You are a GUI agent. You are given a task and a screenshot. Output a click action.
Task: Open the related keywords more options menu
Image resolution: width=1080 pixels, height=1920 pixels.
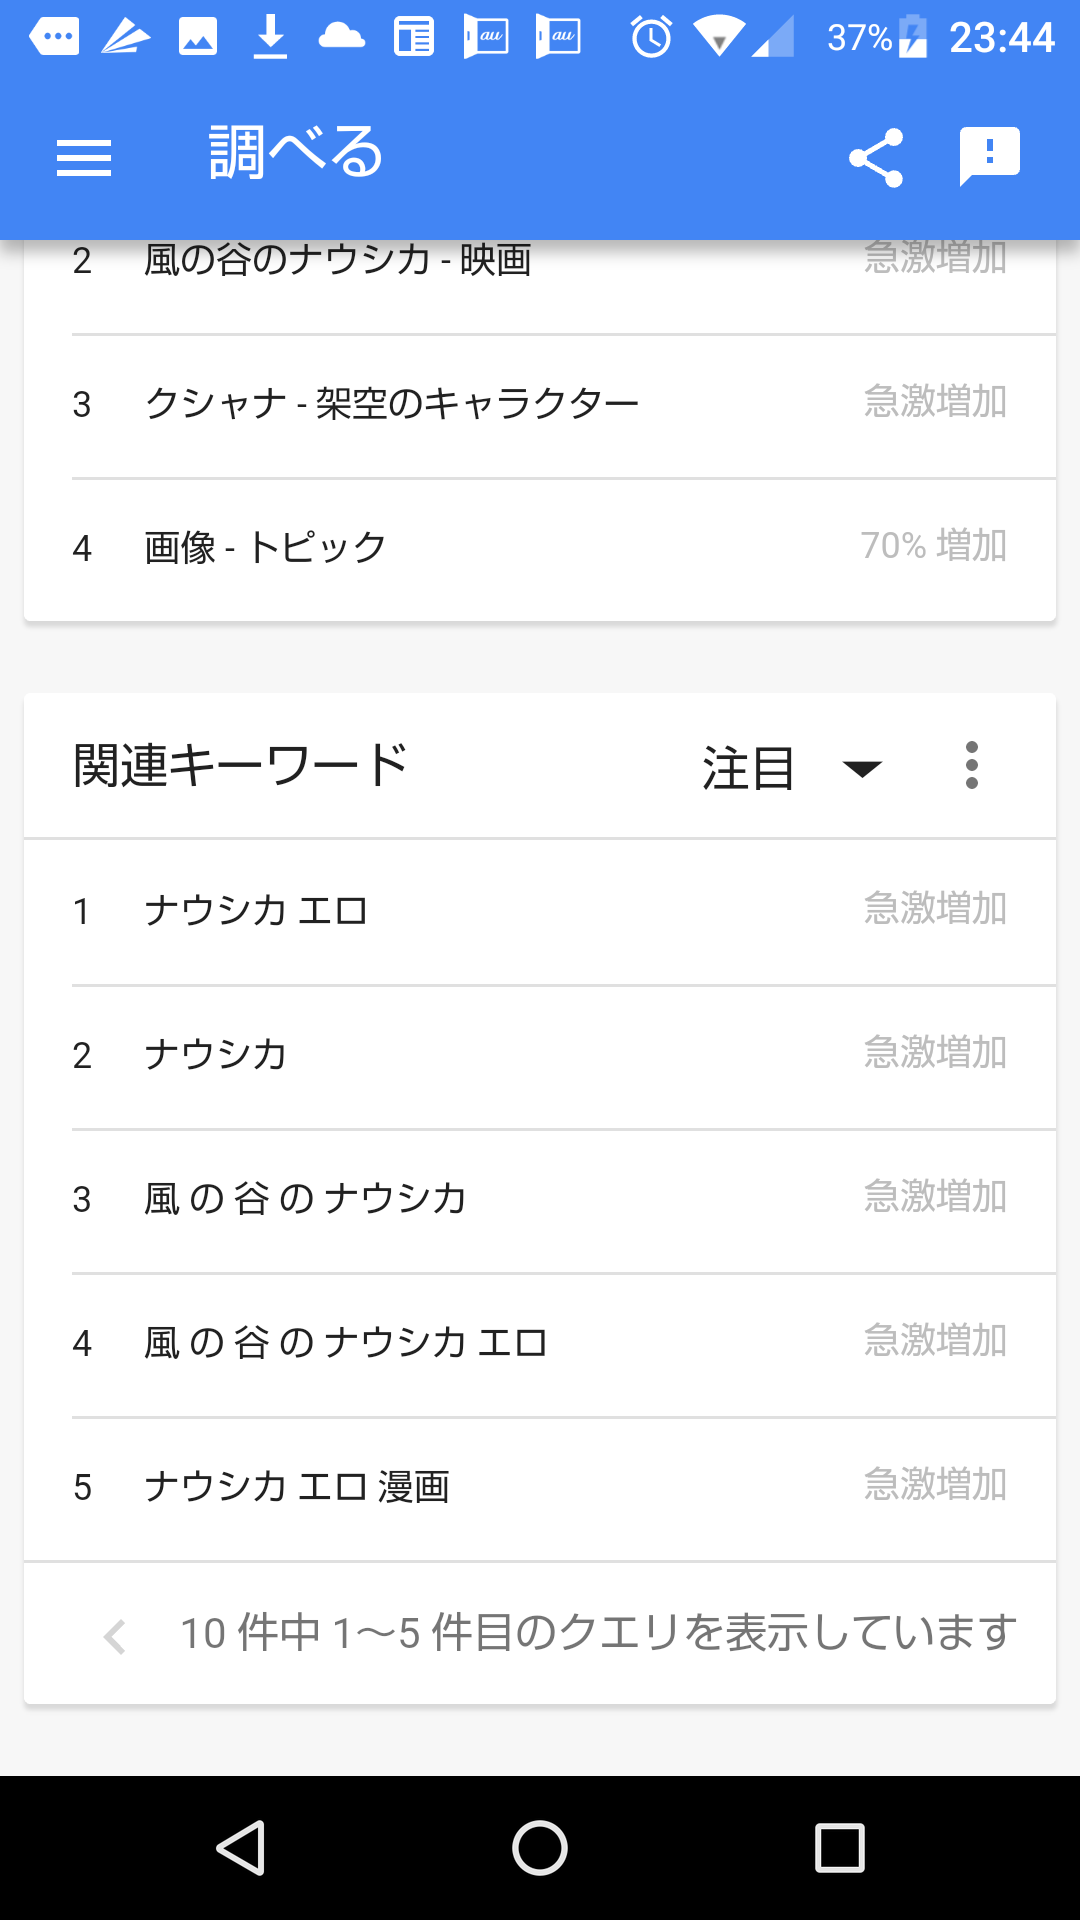(971, 766)
